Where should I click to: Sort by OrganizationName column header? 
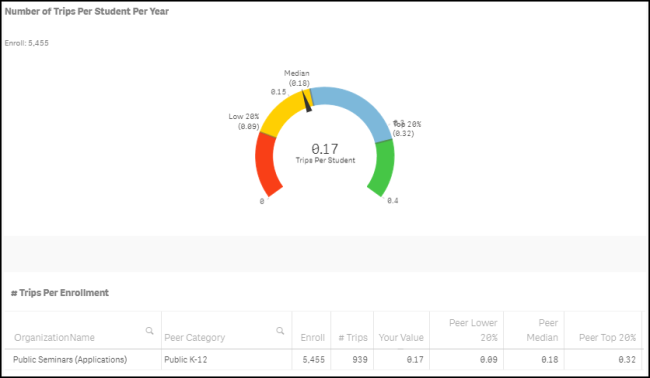(54, 337)
